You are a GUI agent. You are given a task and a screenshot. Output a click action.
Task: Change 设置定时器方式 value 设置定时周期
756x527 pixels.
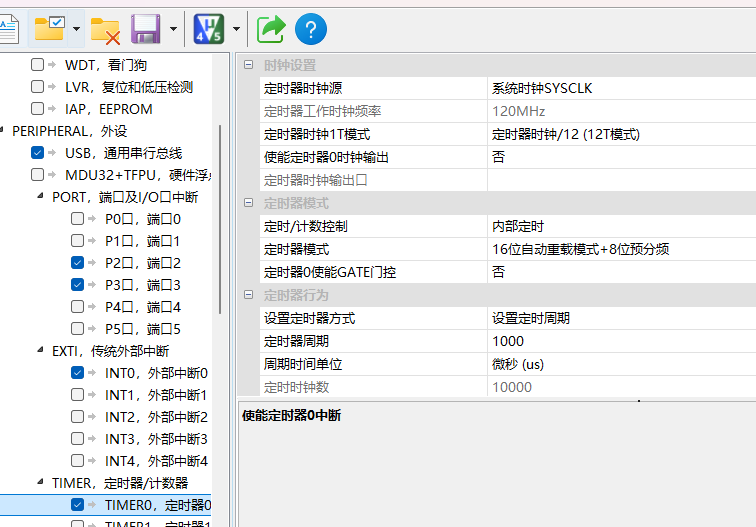pyautogui.click(x=621, y=318)
